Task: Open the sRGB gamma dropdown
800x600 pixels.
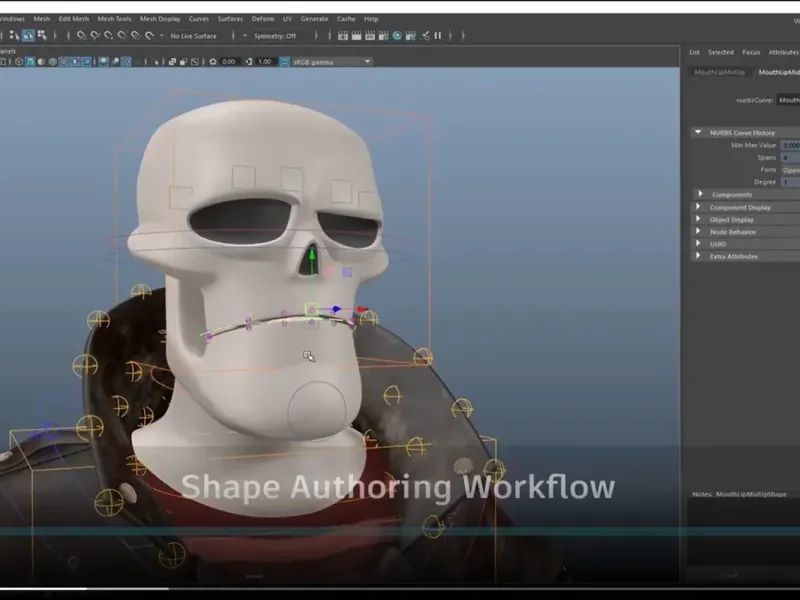Action: pyautogui.click(x=332, y=62)
